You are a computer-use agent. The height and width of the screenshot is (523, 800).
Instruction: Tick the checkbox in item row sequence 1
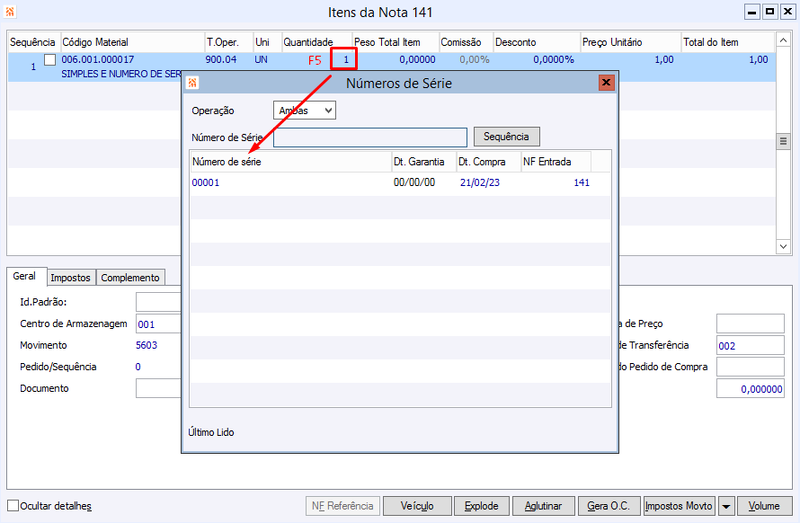49,60
